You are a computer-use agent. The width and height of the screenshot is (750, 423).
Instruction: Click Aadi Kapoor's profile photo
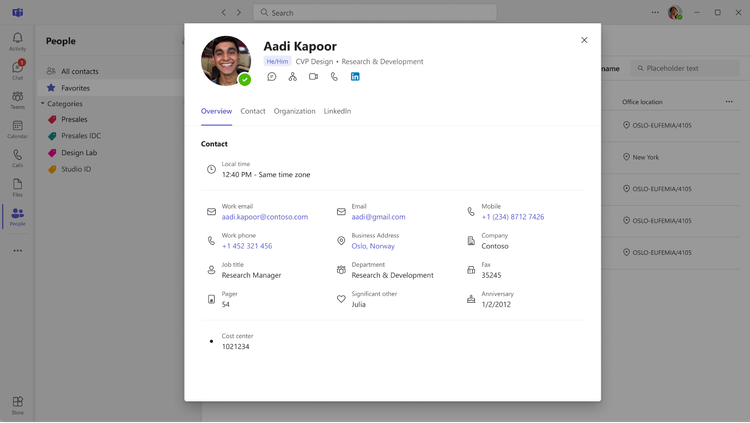226,61
